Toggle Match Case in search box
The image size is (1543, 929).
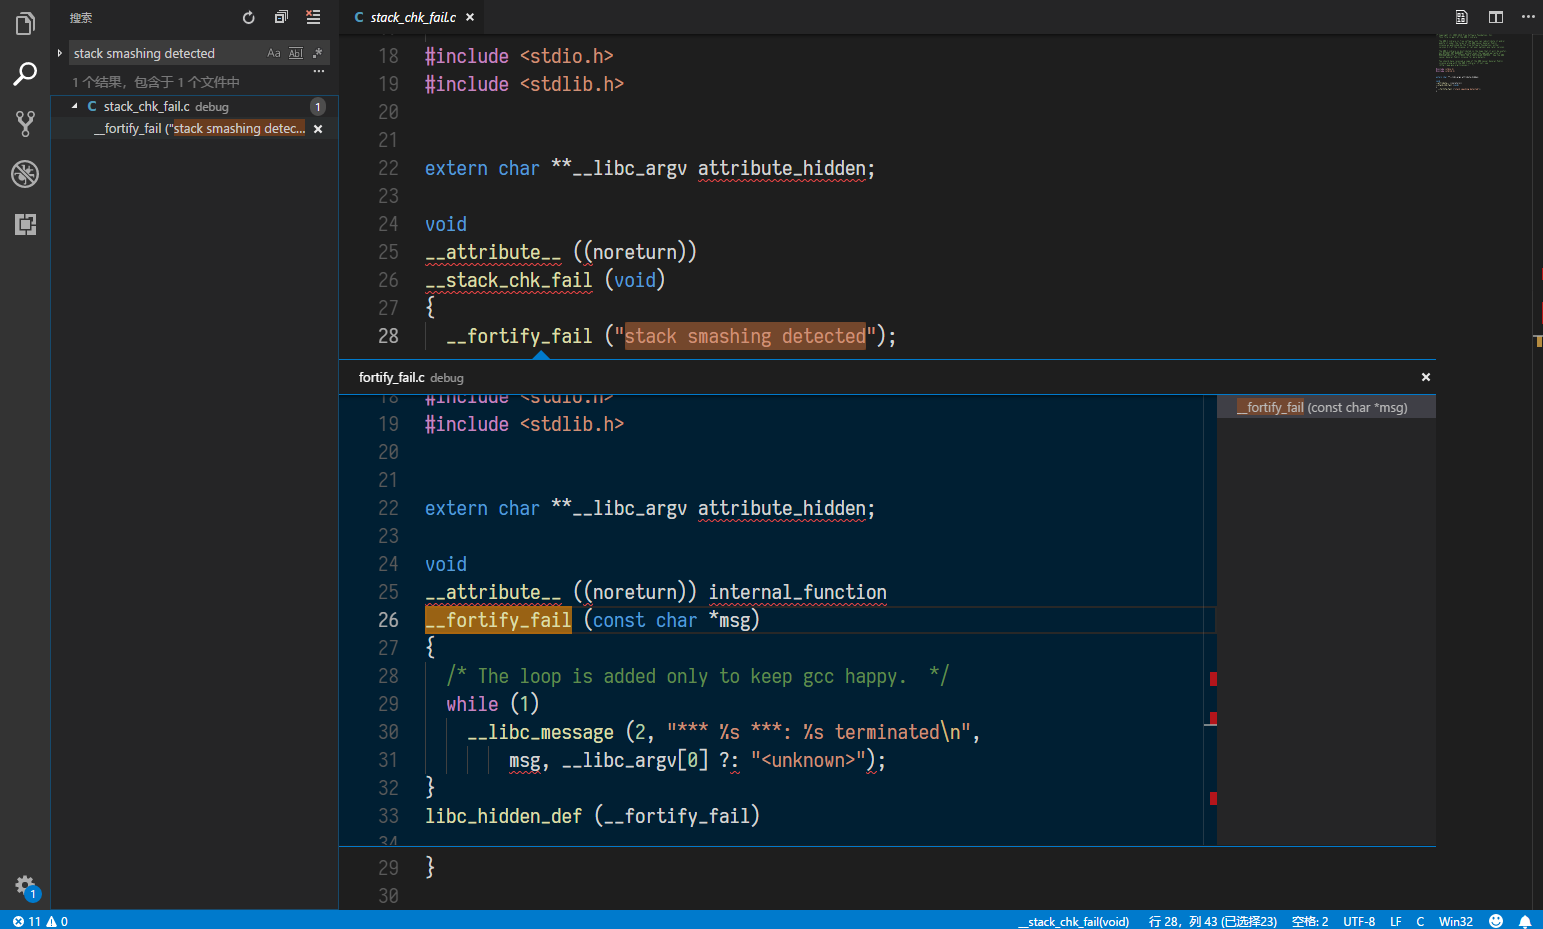[274, 53]
